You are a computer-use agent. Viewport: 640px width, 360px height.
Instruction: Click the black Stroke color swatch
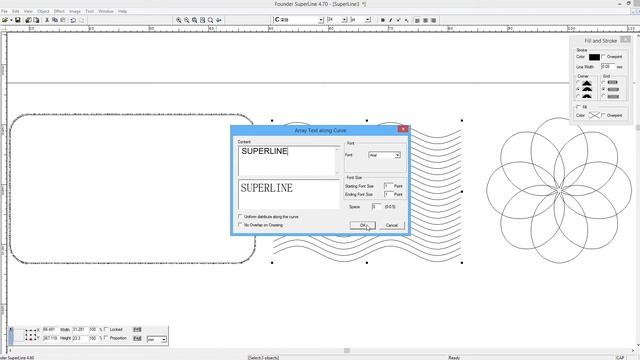point(594,57)
